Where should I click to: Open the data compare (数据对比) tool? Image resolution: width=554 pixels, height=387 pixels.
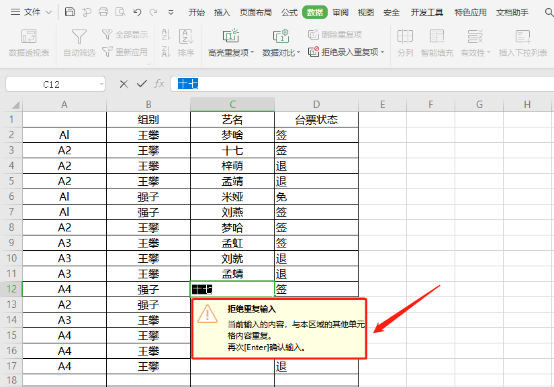click(281, 42)
